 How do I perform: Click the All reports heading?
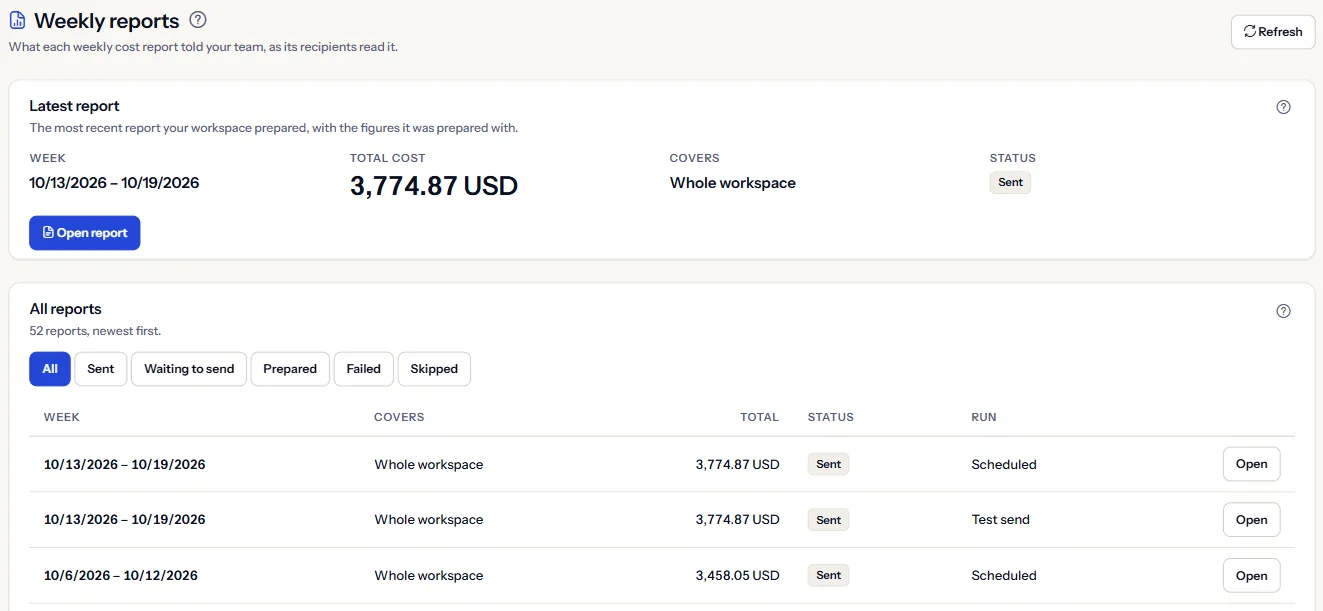pos(66,309)
